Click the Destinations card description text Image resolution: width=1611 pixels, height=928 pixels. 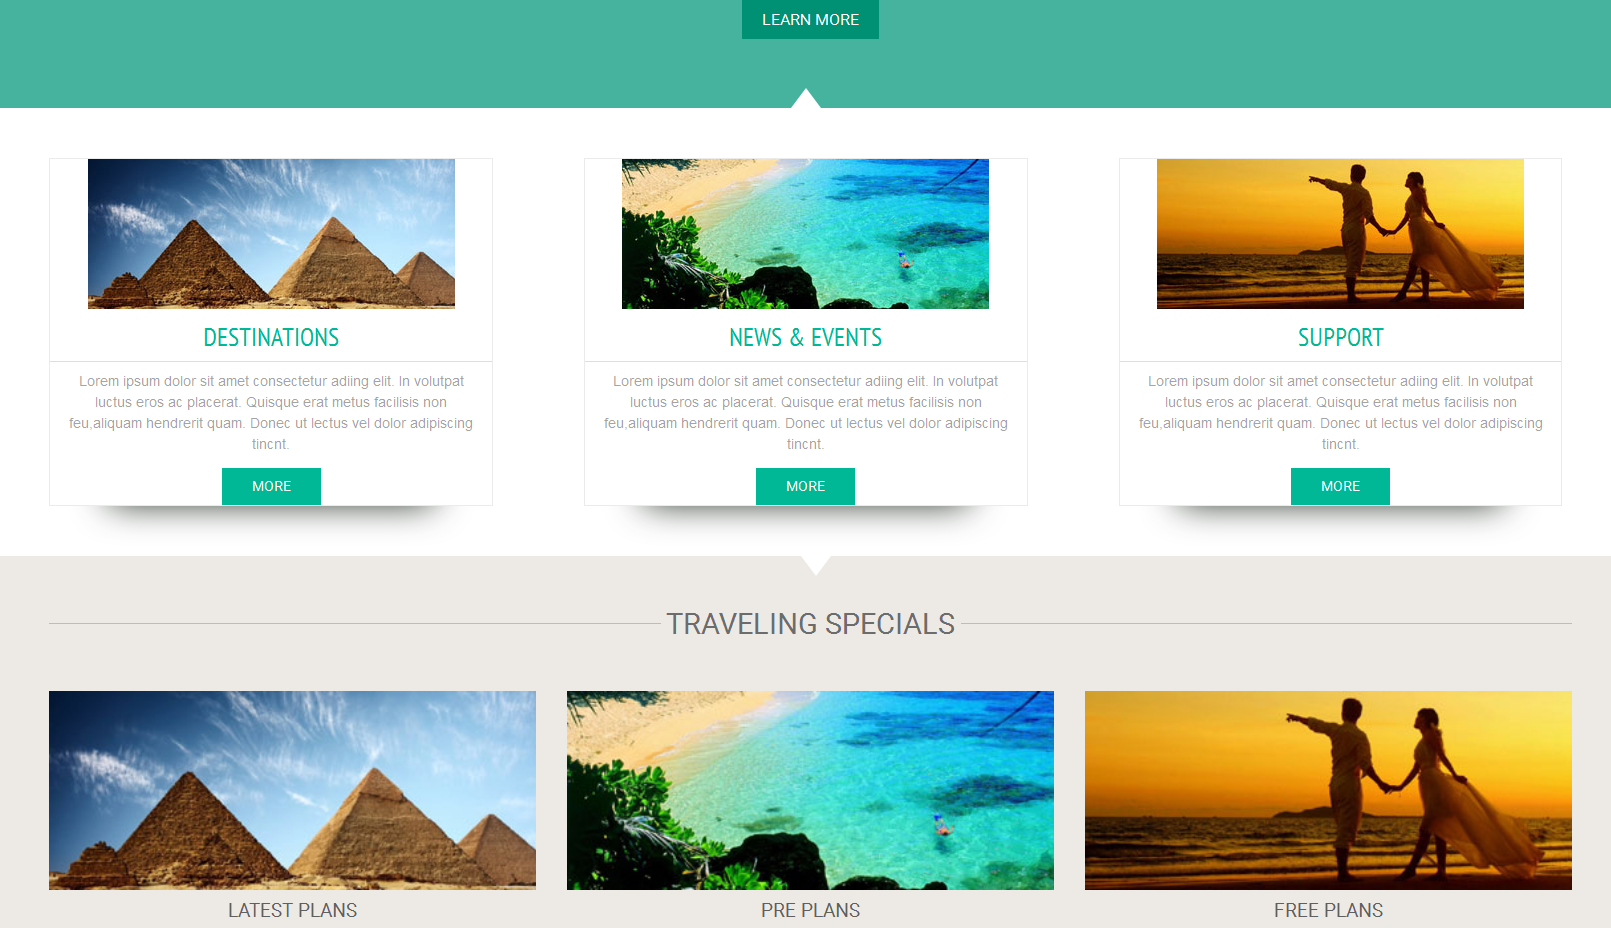[x=271, y=413]
